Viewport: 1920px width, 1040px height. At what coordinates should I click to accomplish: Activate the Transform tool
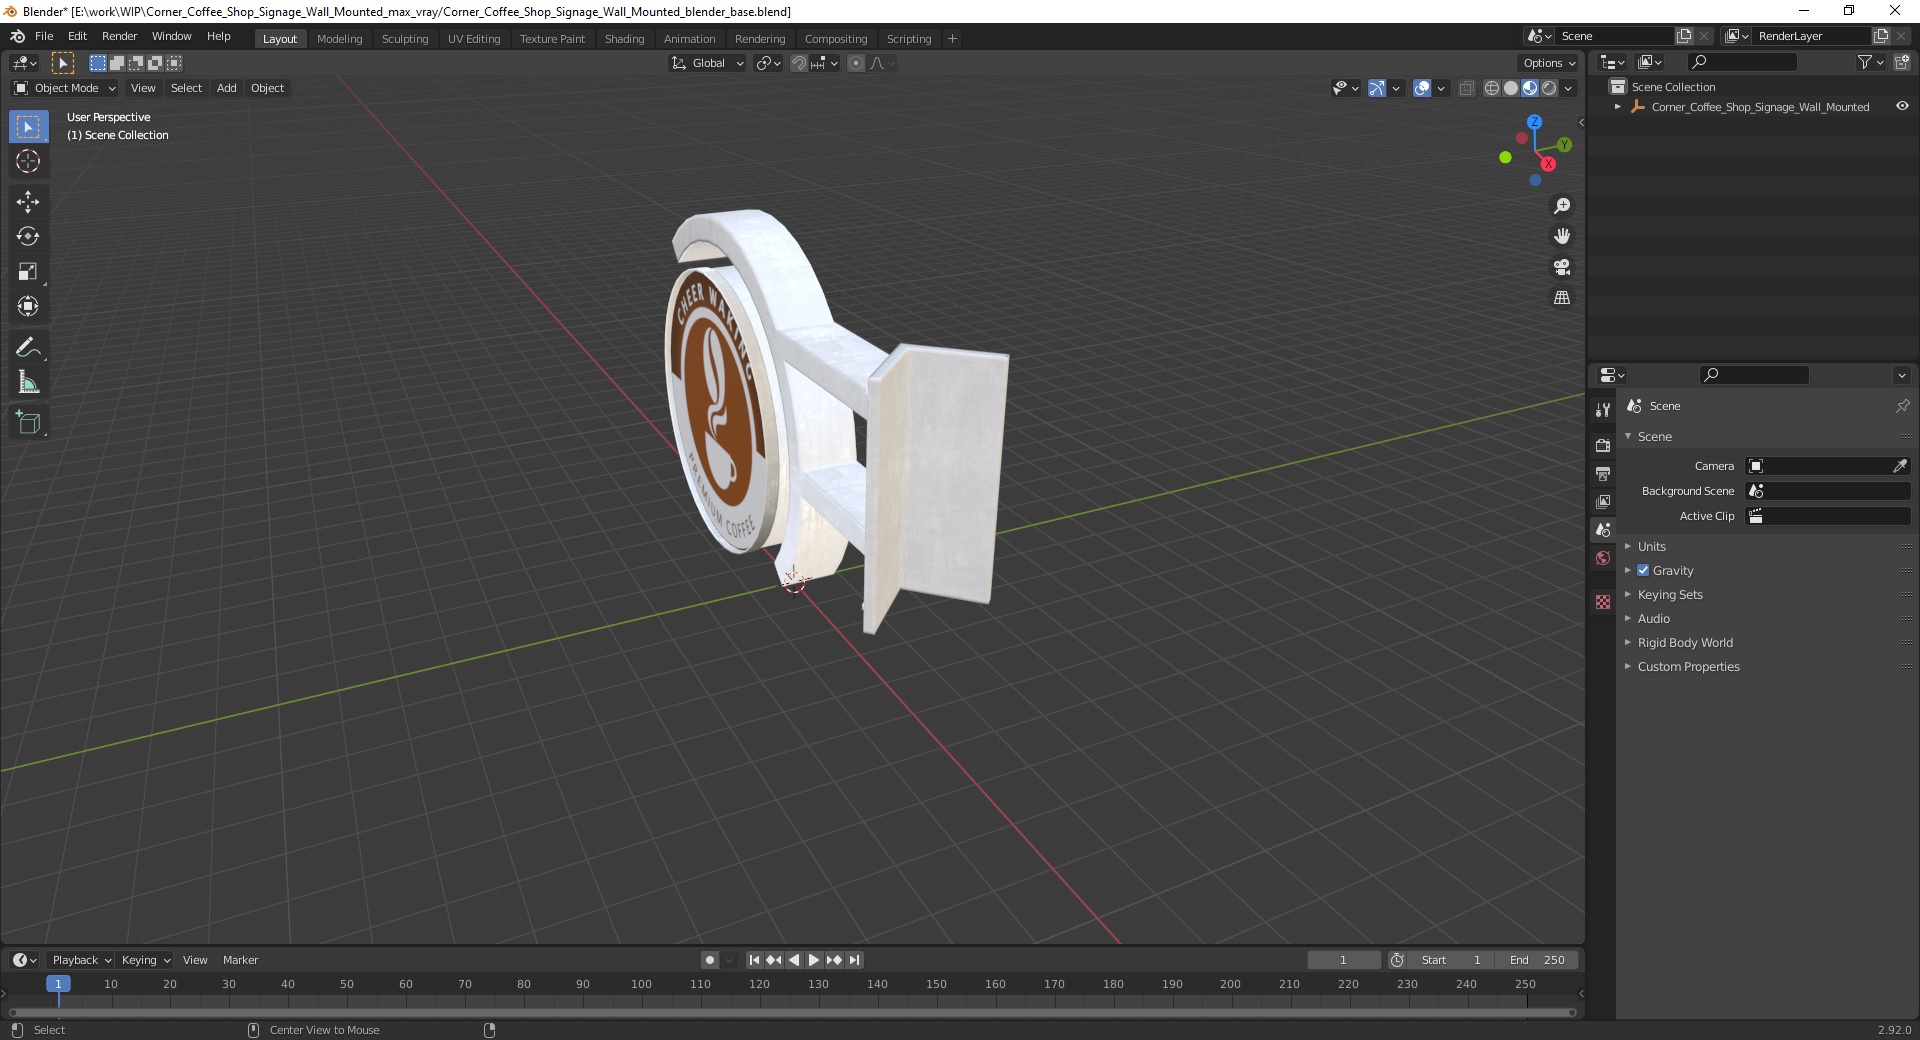[28, 307]
